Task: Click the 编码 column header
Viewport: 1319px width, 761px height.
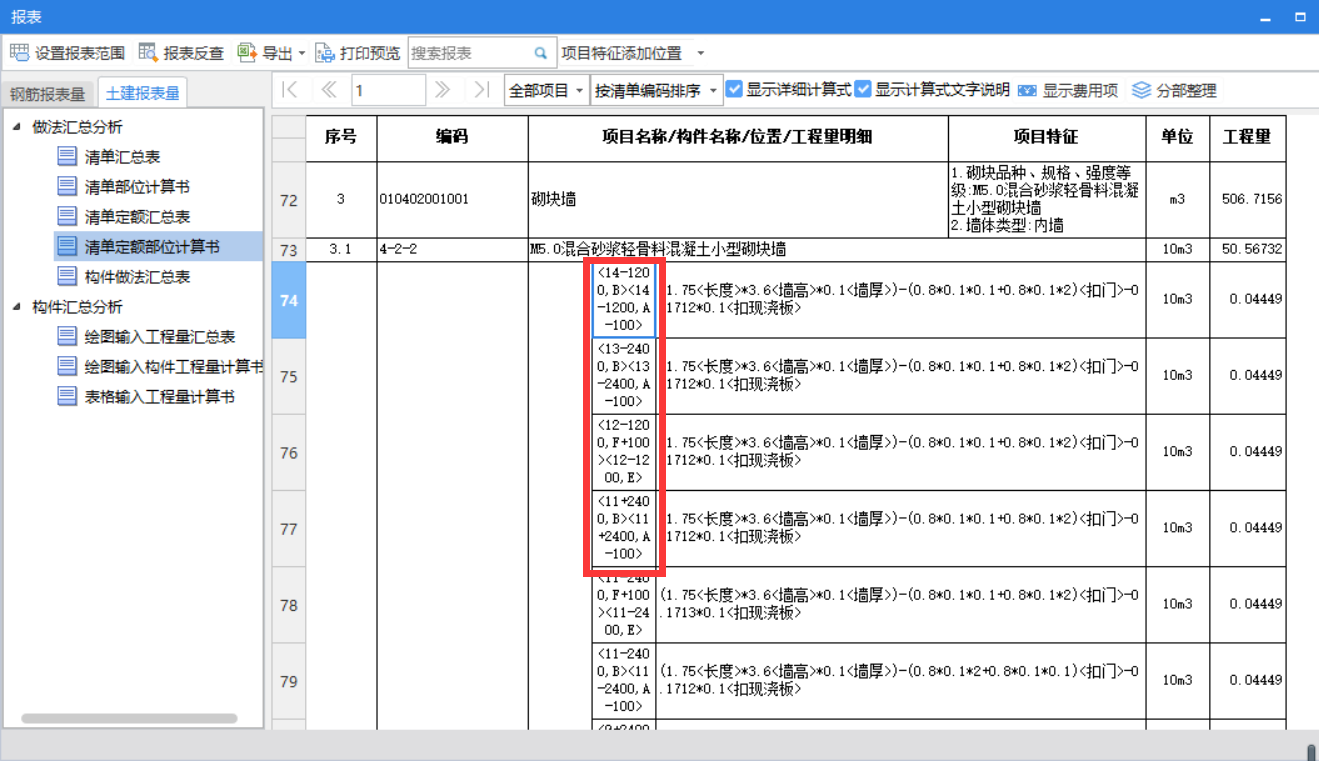Action: click(x=452, y=138)
